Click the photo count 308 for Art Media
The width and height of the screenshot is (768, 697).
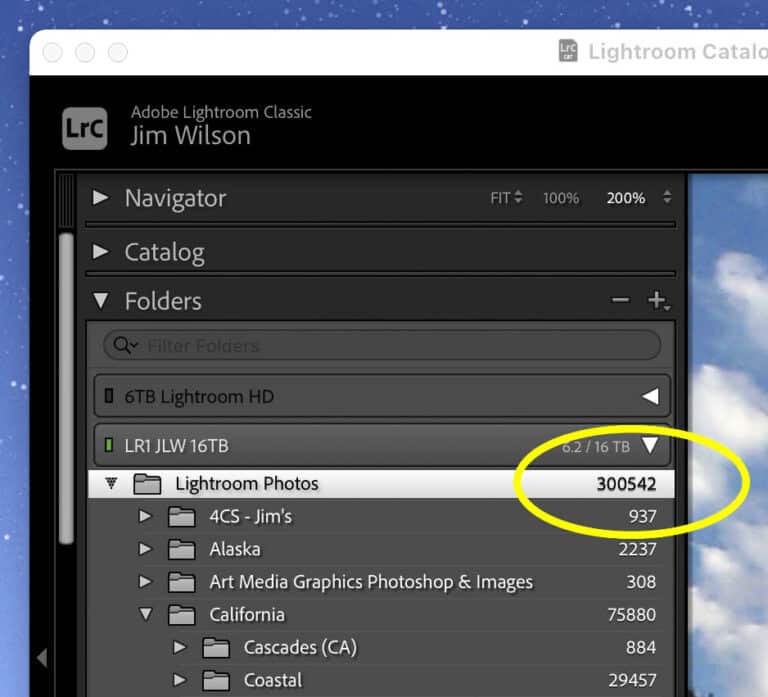641,582
